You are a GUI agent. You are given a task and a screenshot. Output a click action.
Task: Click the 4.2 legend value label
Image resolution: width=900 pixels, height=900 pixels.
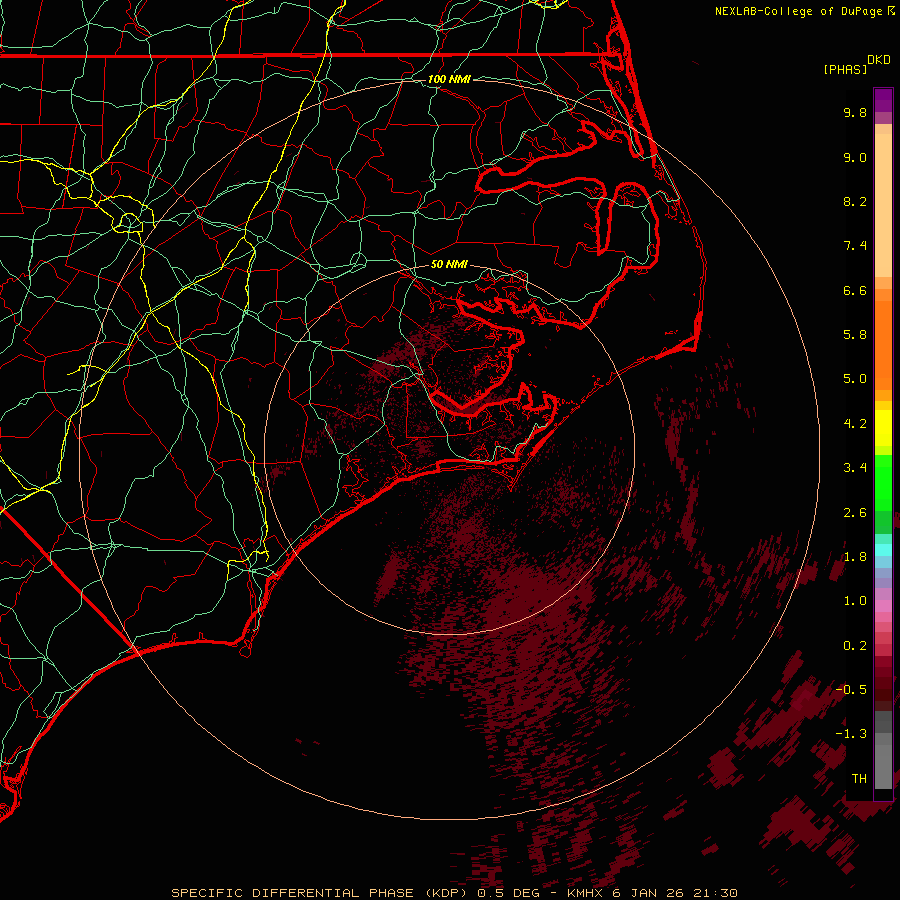click(x=855, y=424)
